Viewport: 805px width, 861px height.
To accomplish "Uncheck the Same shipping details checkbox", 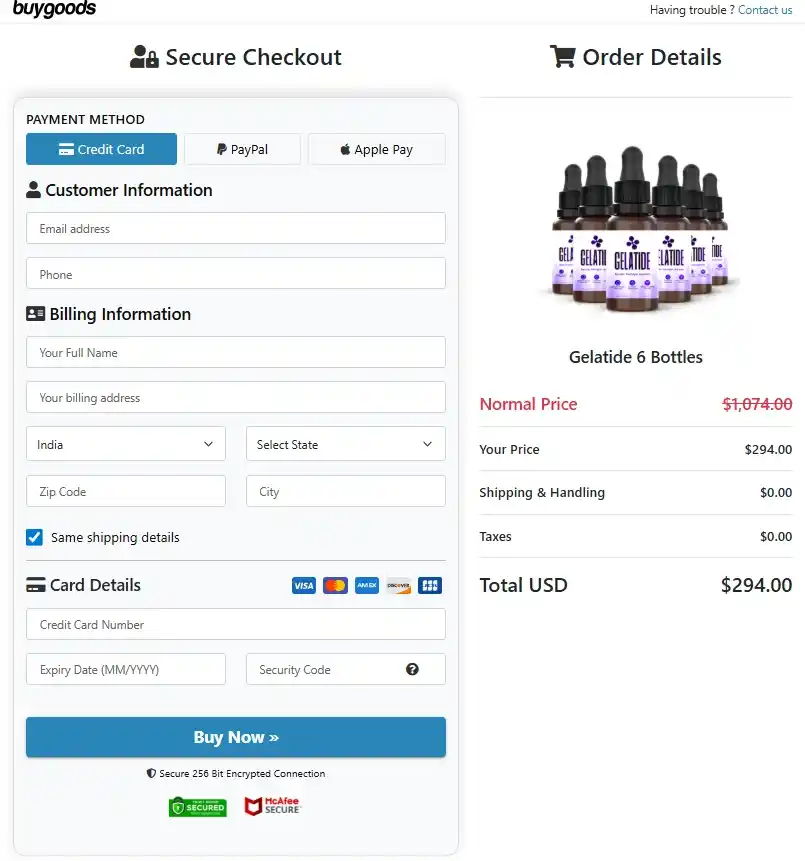I will pyautogui.click(x=34, y=536).
